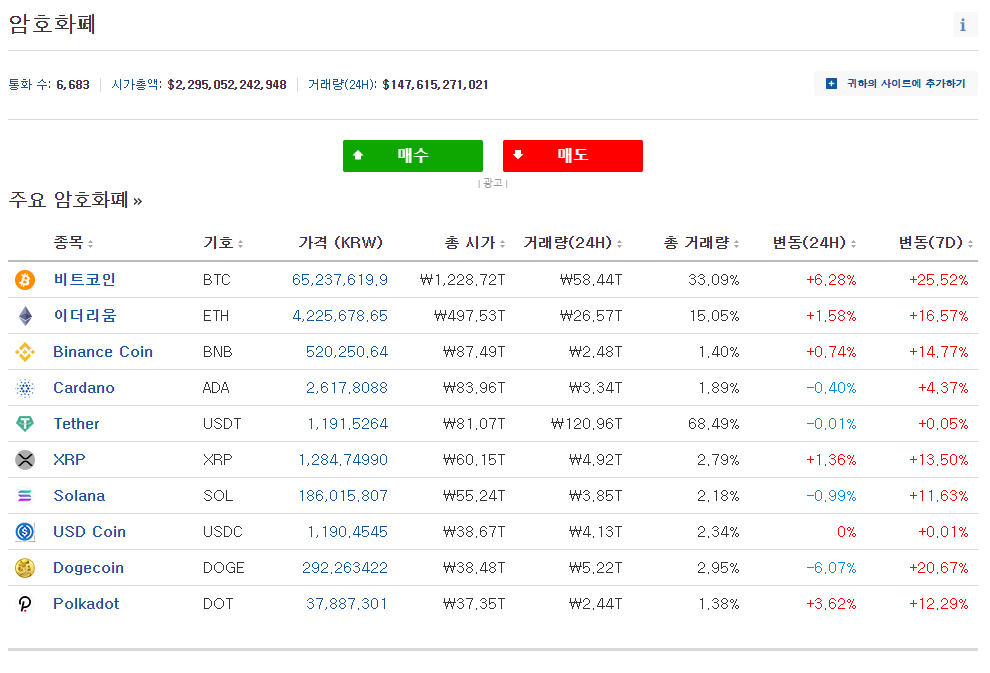Click Dogecoin price 292.263422
990x673 pixels.
pos(345,568)
